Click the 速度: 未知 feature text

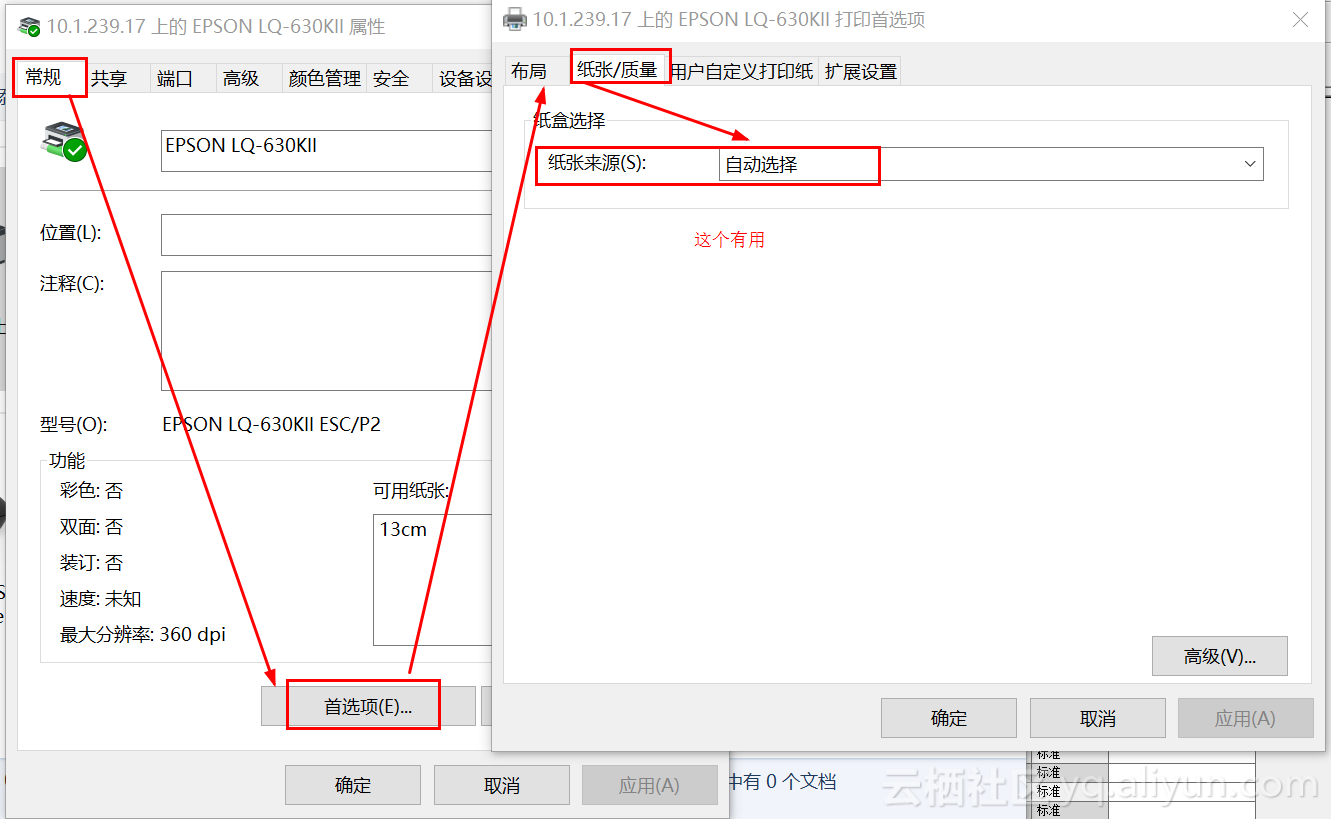coord(101,599)
